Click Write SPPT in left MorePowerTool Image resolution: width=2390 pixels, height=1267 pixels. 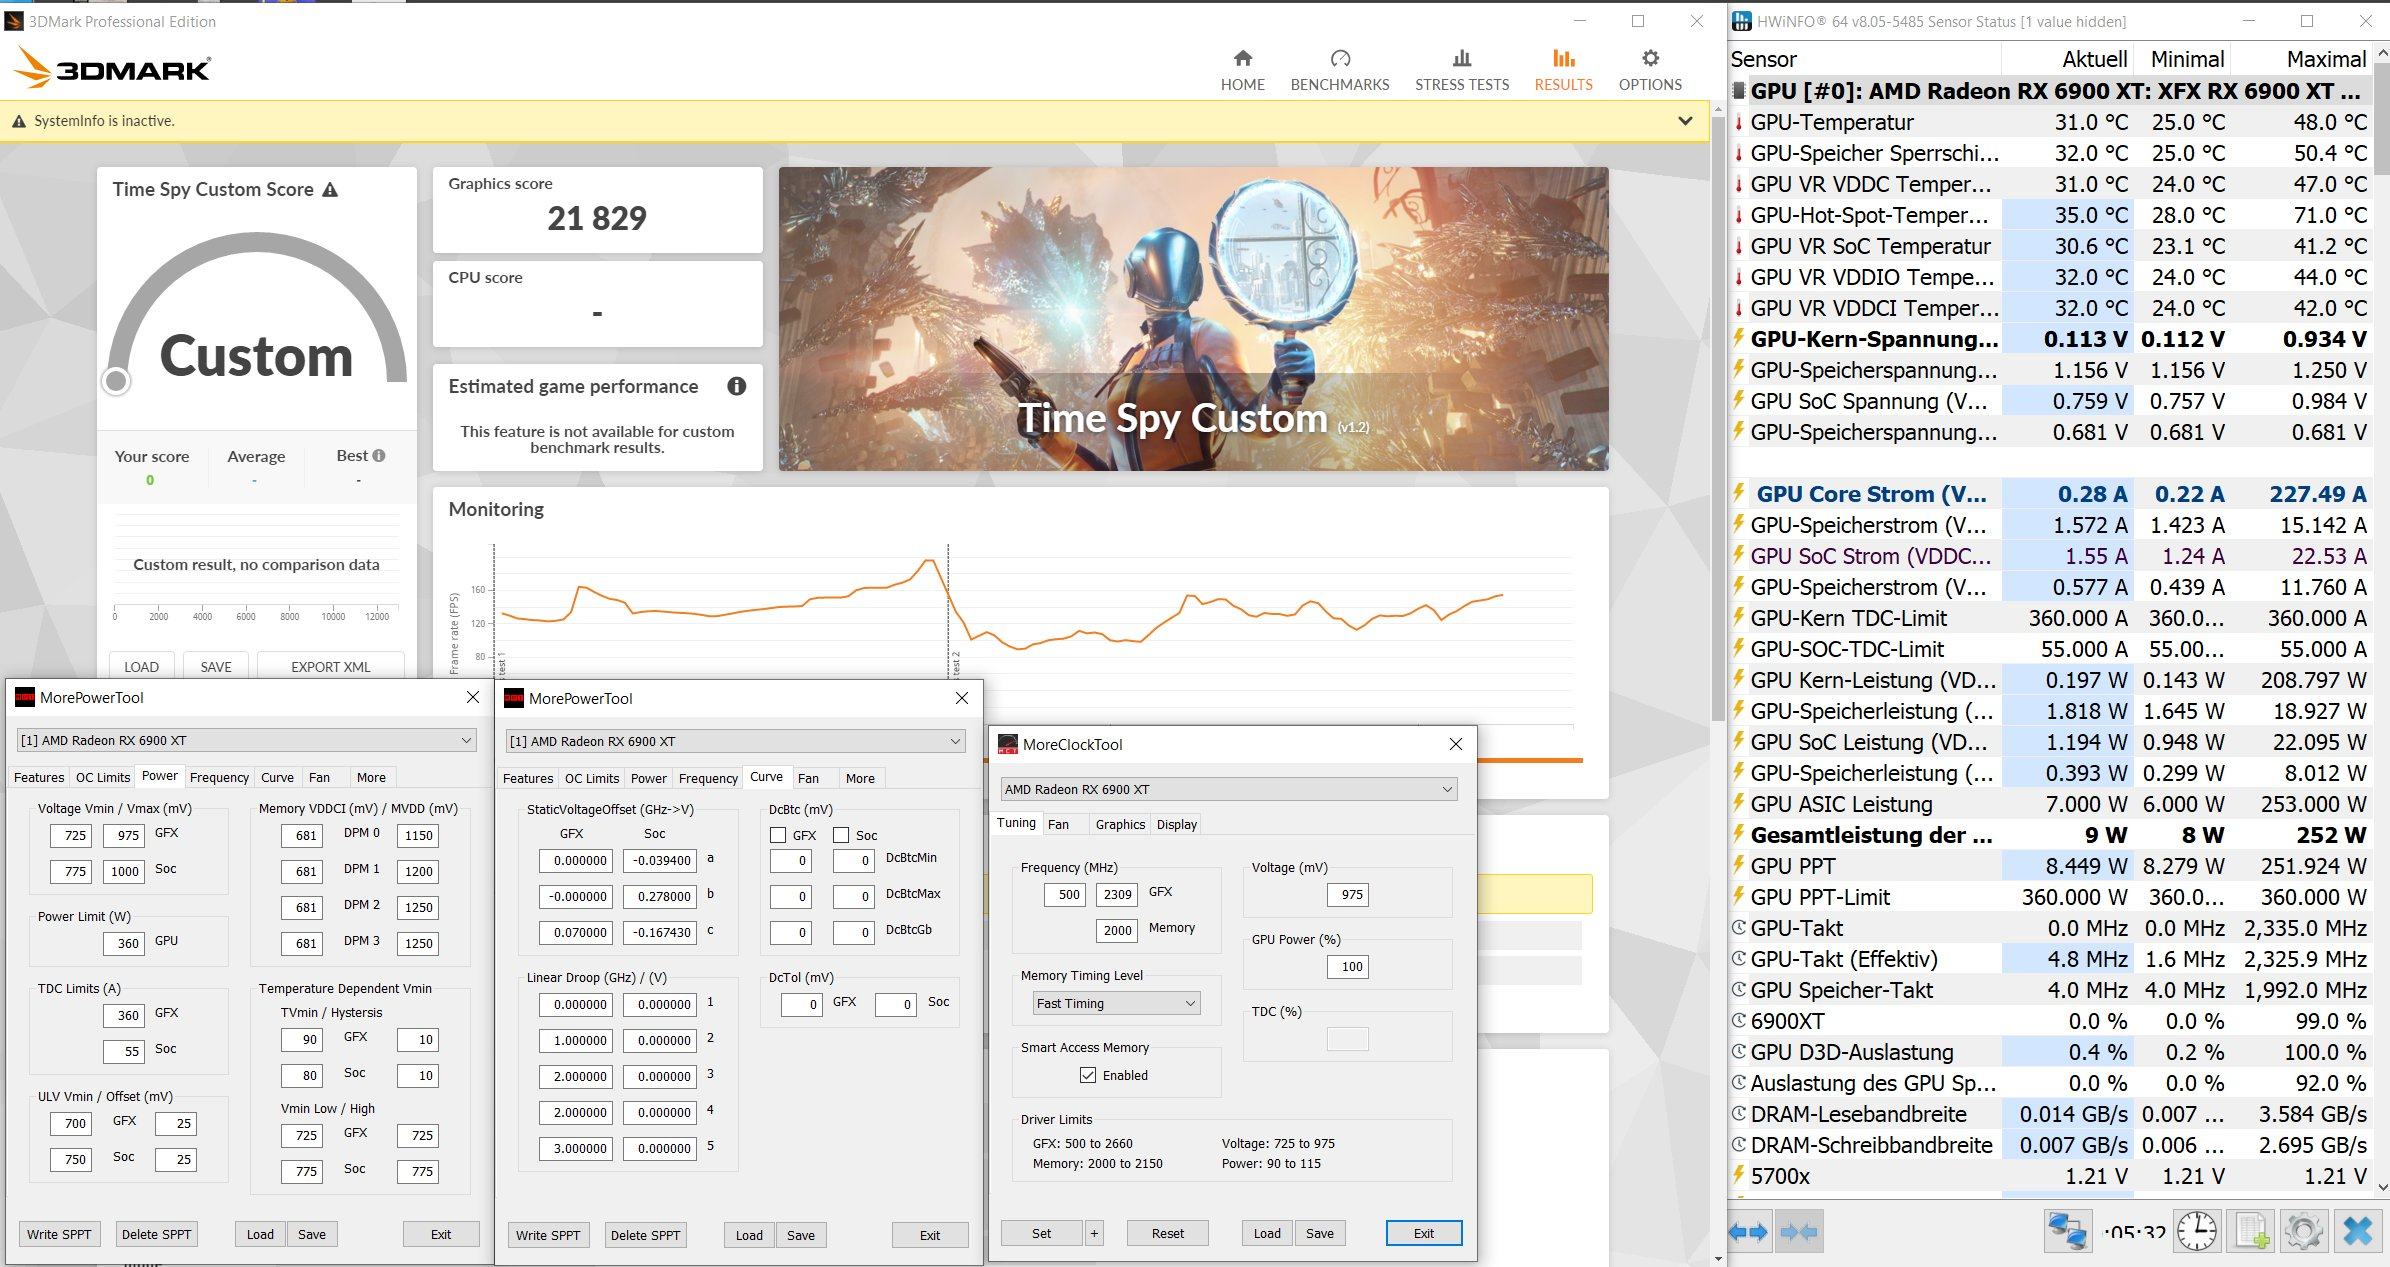[x=59, y=1234]
